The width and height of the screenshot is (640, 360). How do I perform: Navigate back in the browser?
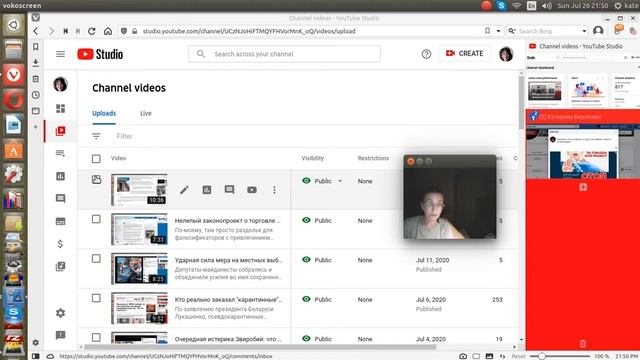36,31
